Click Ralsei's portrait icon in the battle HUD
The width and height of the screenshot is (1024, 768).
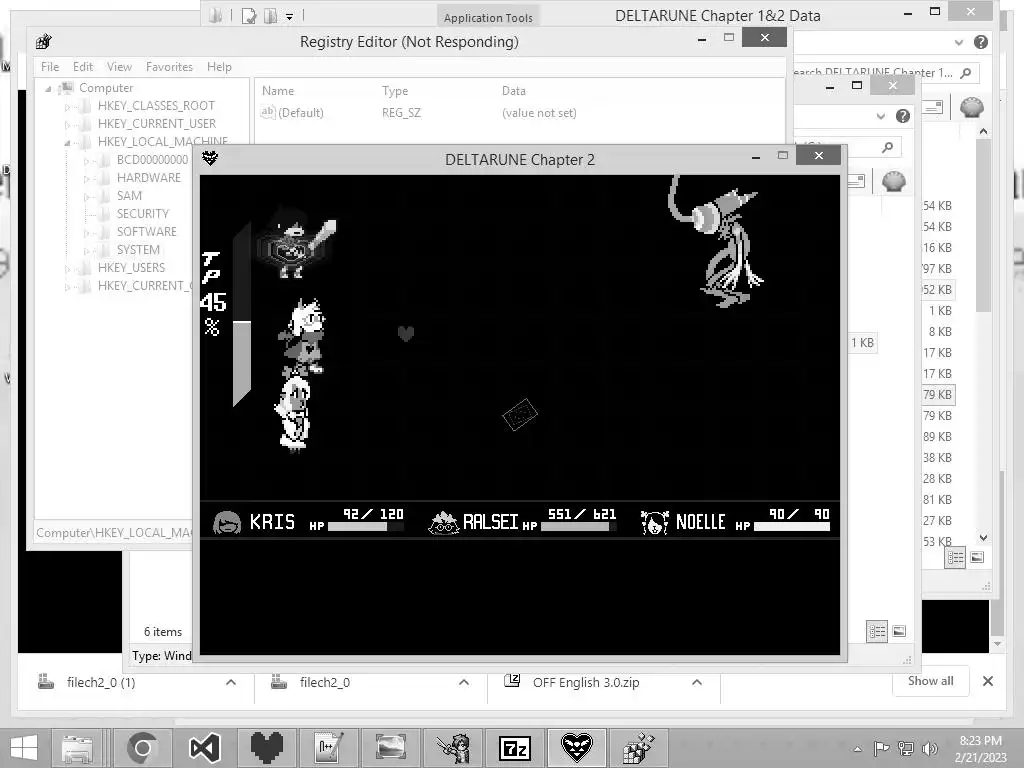click(443, 522)
